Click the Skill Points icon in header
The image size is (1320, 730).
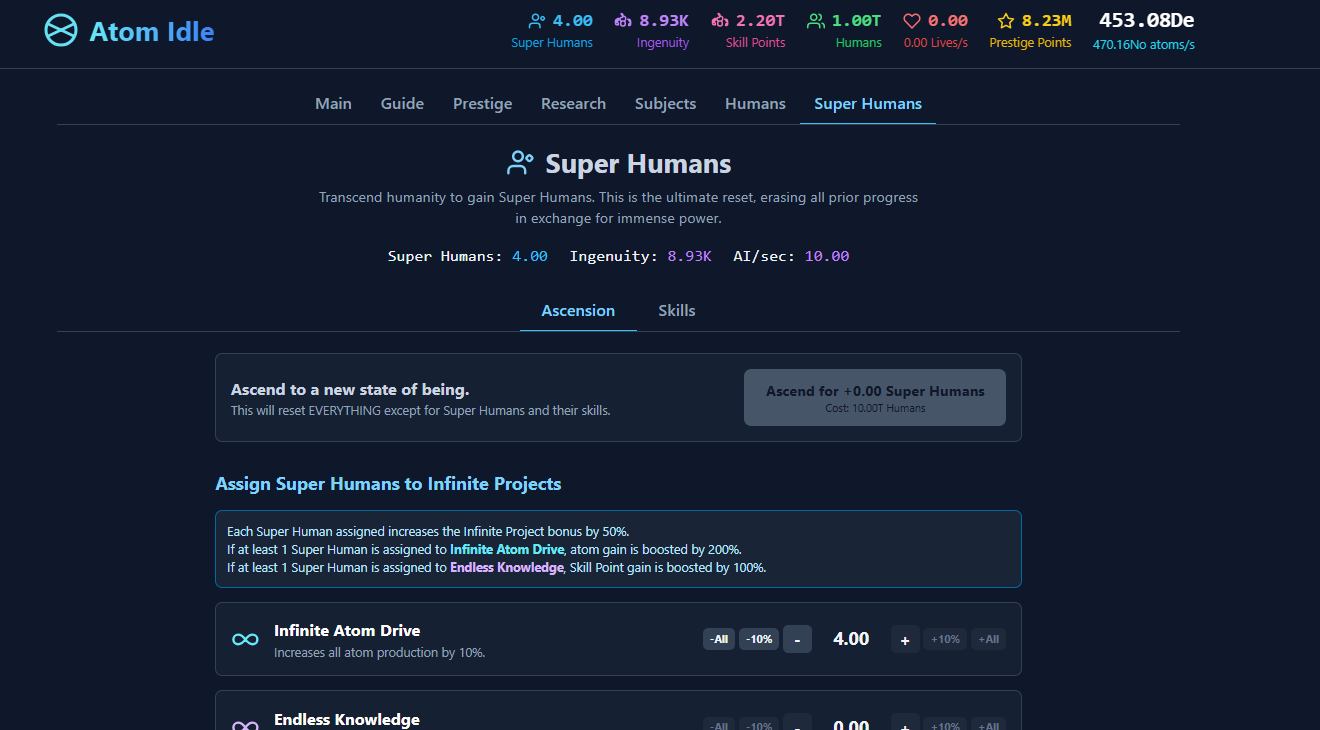tap(720, 20)
